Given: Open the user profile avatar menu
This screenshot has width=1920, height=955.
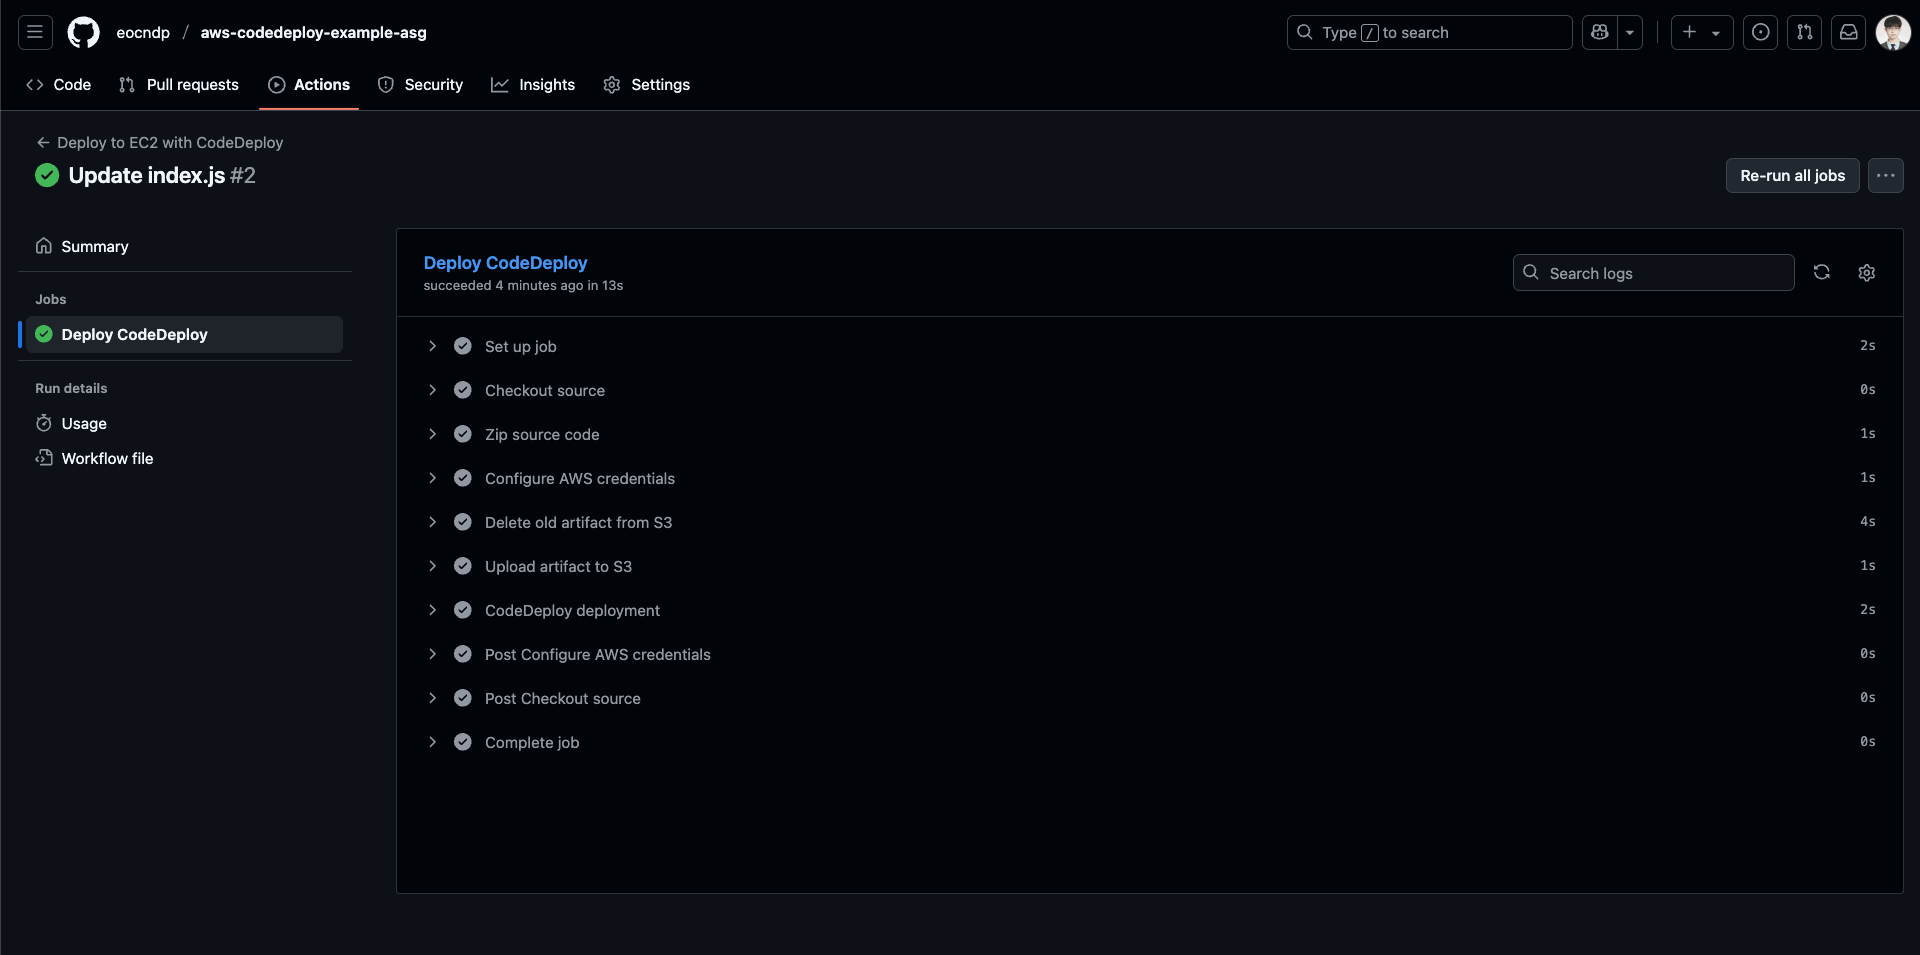Looking at the screenshot, I should tap(1893, 32).
